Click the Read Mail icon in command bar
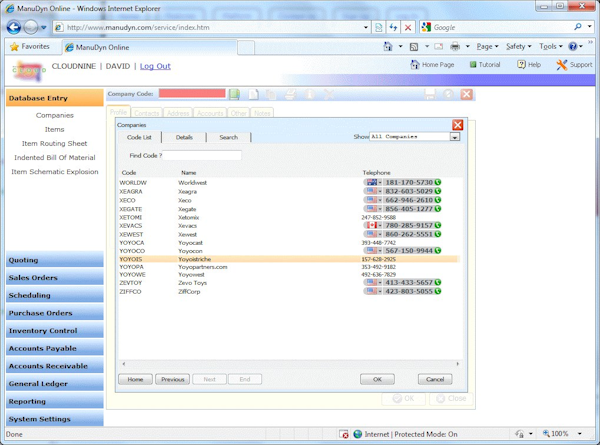 click(x=439, y=47)
